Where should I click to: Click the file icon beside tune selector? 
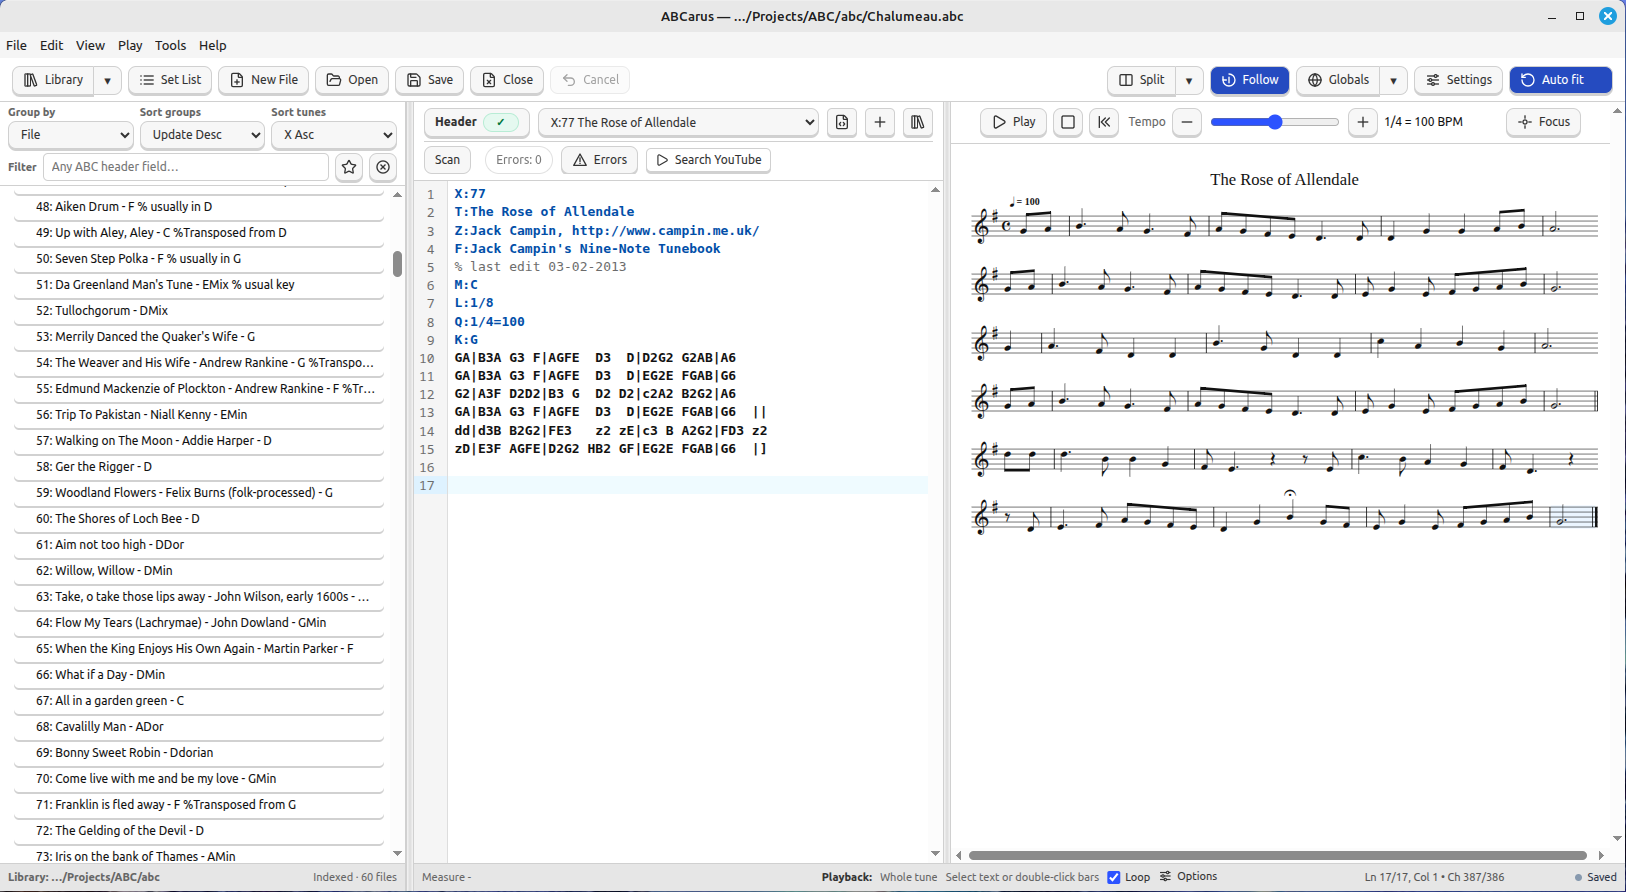pyautogui.click(x=842, y=122)
